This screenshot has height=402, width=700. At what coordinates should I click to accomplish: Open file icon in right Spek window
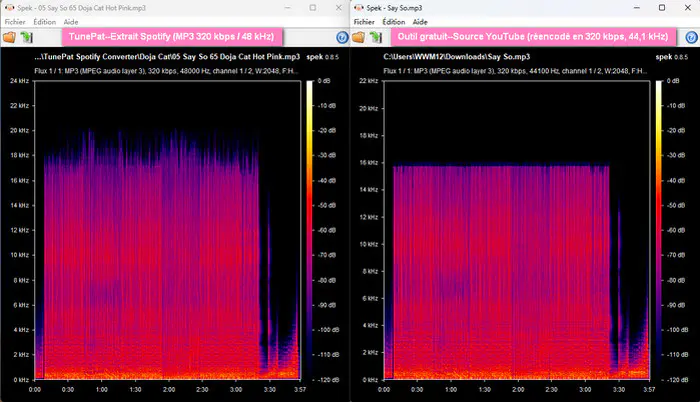click(358, 37)
